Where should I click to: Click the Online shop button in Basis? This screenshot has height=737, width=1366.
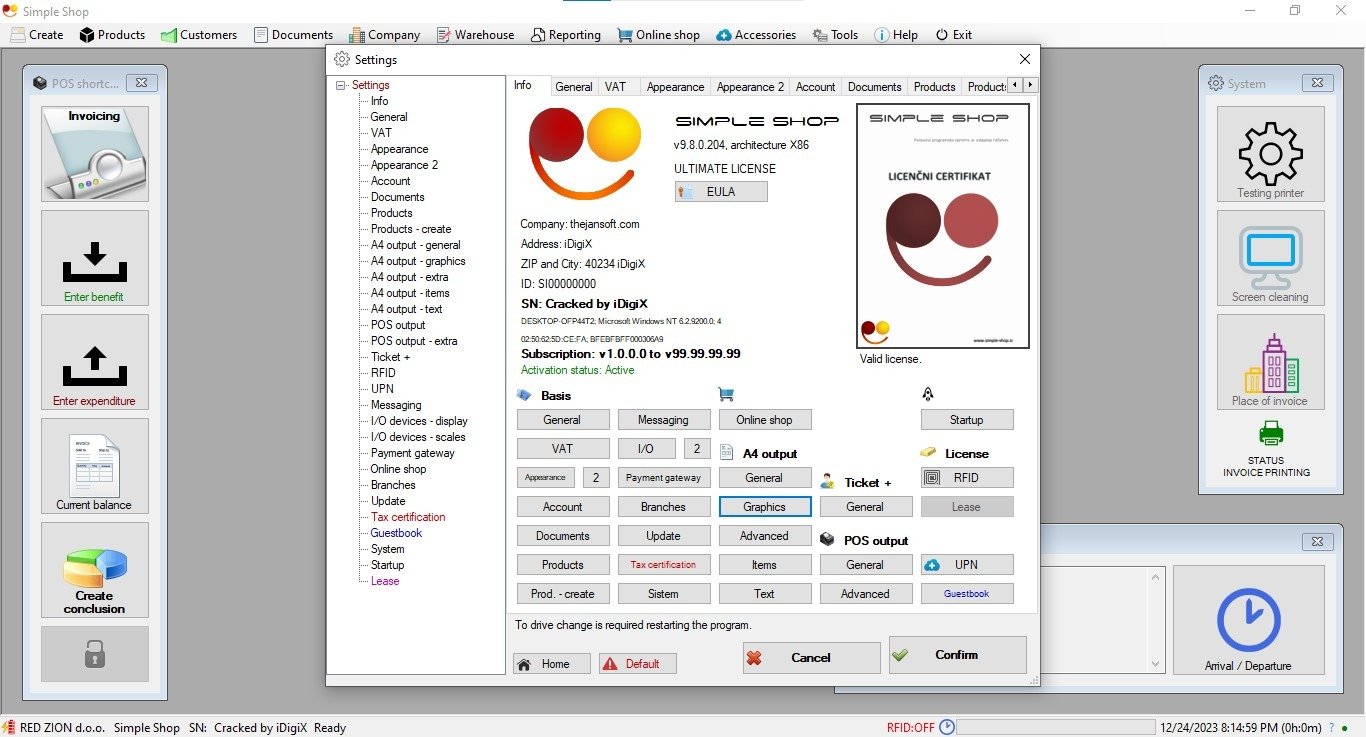tap(765, 420)
